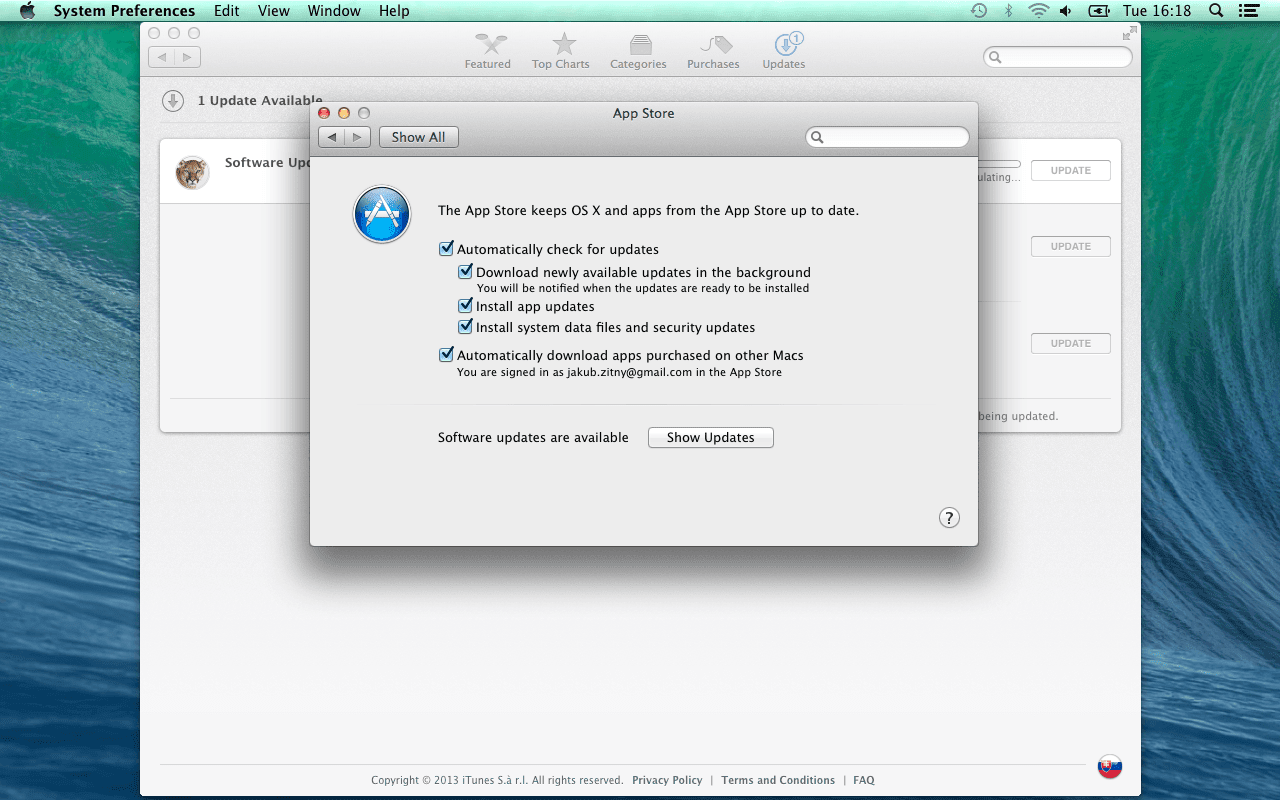Open the Wi-Fi status menu
Screen dimensions: 1280x800
[1038, 11]
